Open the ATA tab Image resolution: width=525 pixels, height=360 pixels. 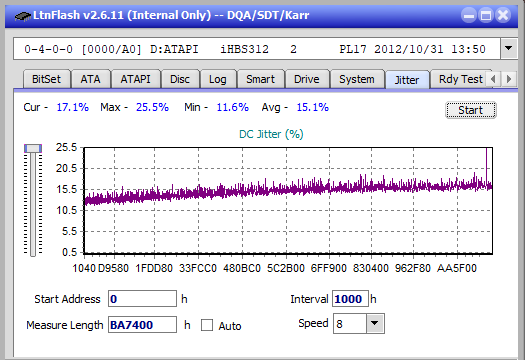click(90, 79)
